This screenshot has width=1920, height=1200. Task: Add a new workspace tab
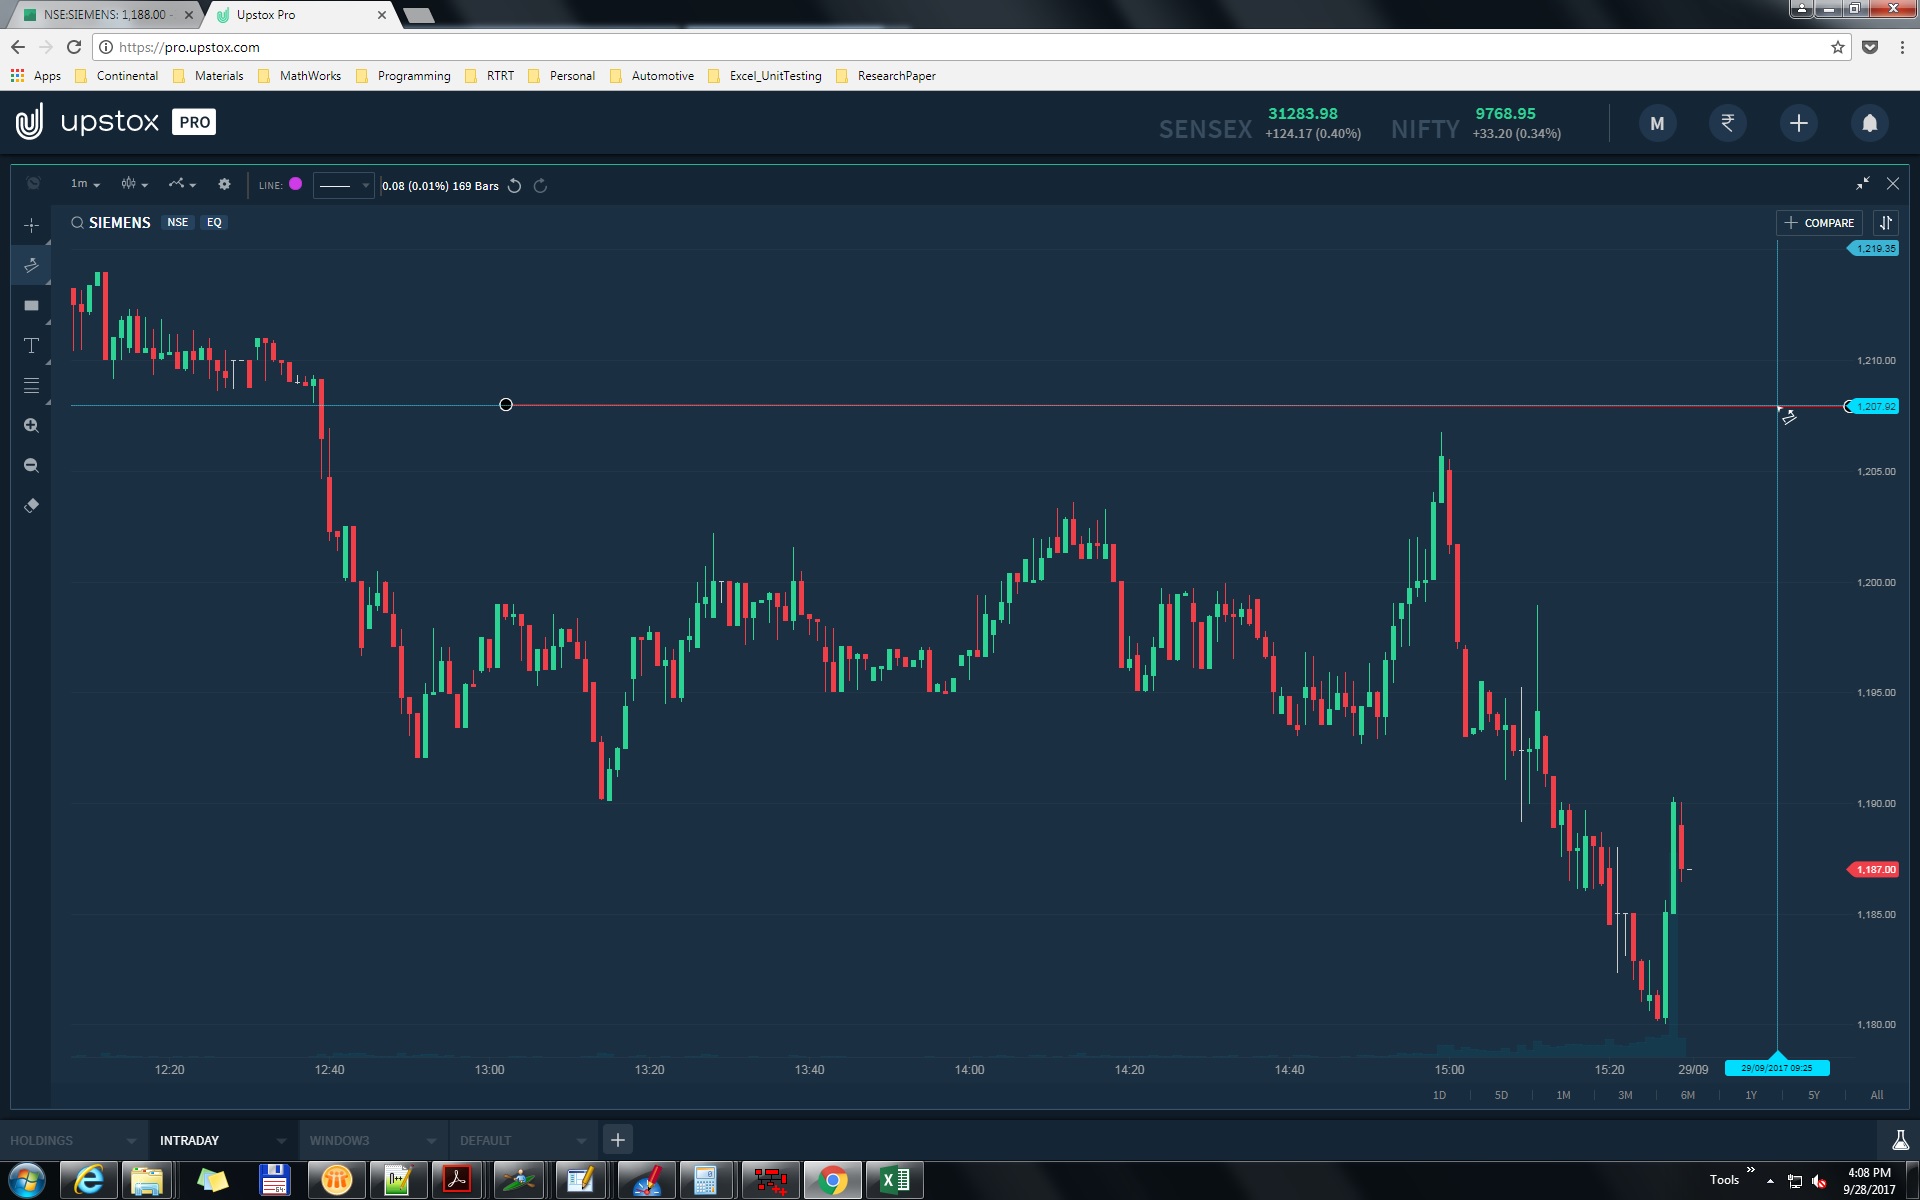[618, 1140]
